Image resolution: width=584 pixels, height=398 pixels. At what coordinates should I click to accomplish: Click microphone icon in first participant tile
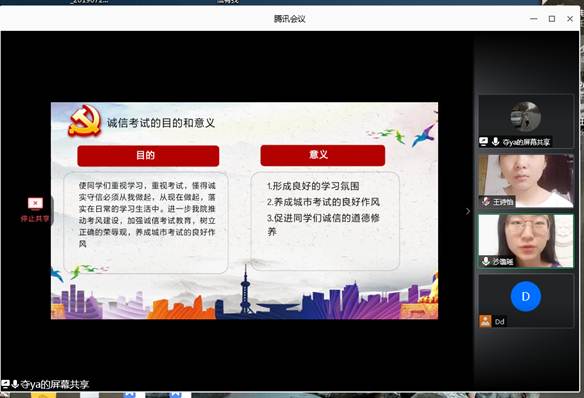495,142
